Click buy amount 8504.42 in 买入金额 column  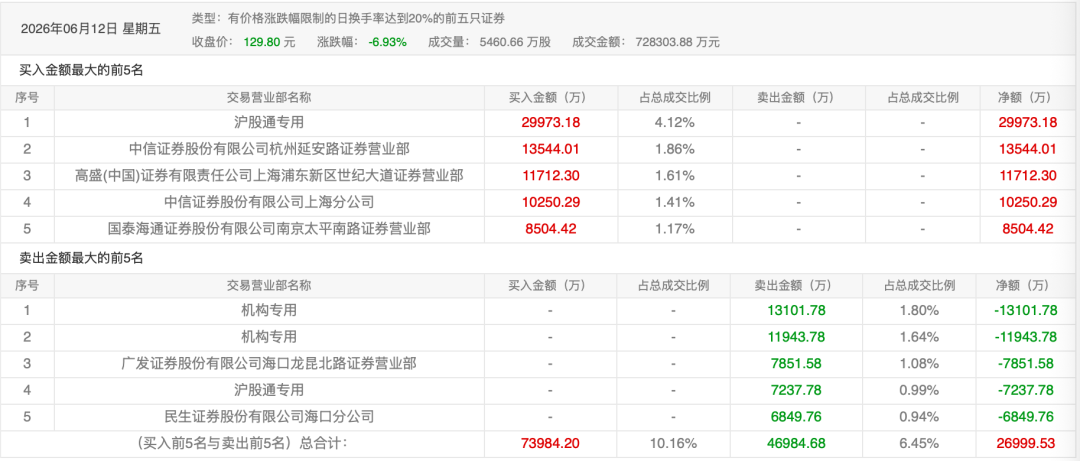coord(551,229)
